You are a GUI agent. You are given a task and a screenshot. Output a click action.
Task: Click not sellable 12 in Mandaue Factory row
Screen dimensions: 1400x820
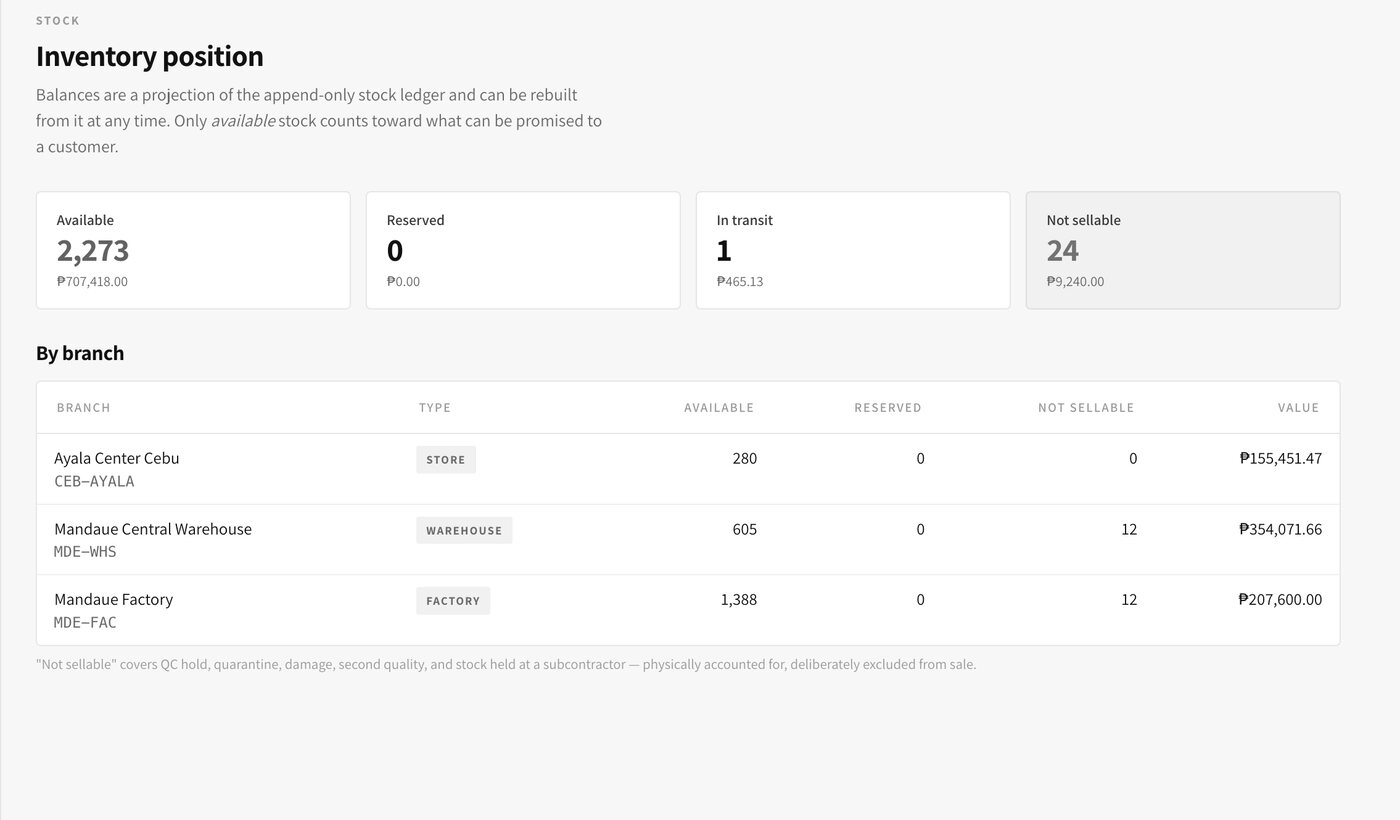(1129, 599)
